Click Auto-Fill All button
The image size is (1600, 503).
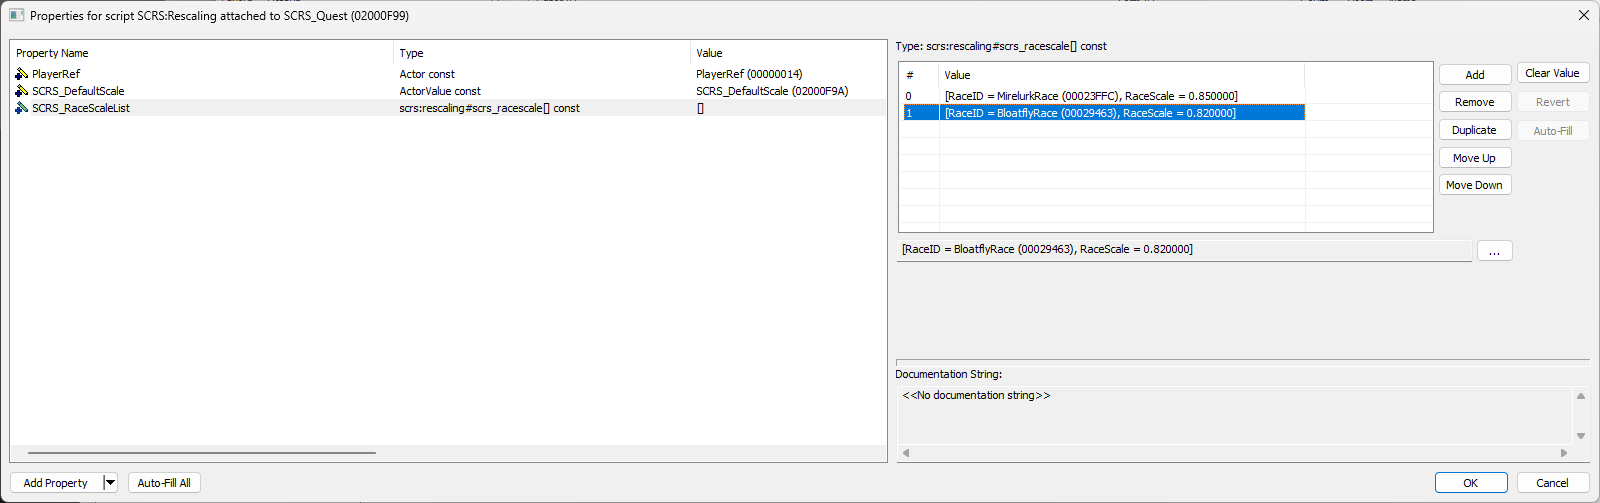(164, 483)
